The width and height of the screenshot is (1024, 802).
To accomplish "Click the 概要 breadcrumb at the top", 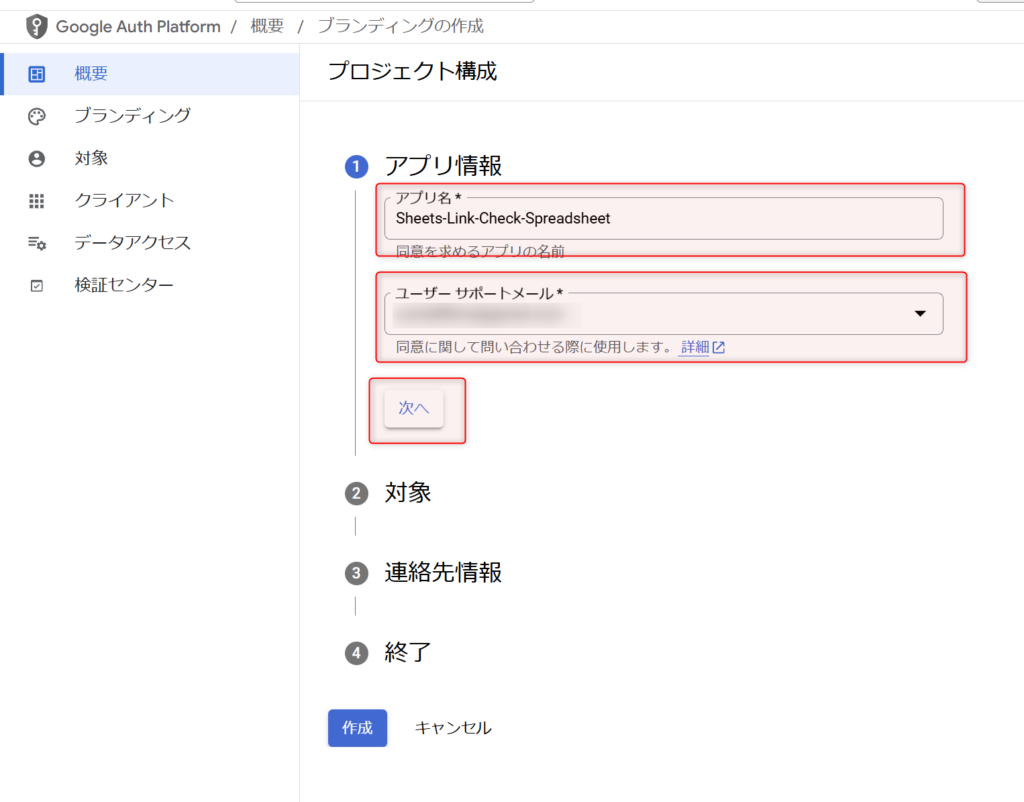I will tap(266, 26).
